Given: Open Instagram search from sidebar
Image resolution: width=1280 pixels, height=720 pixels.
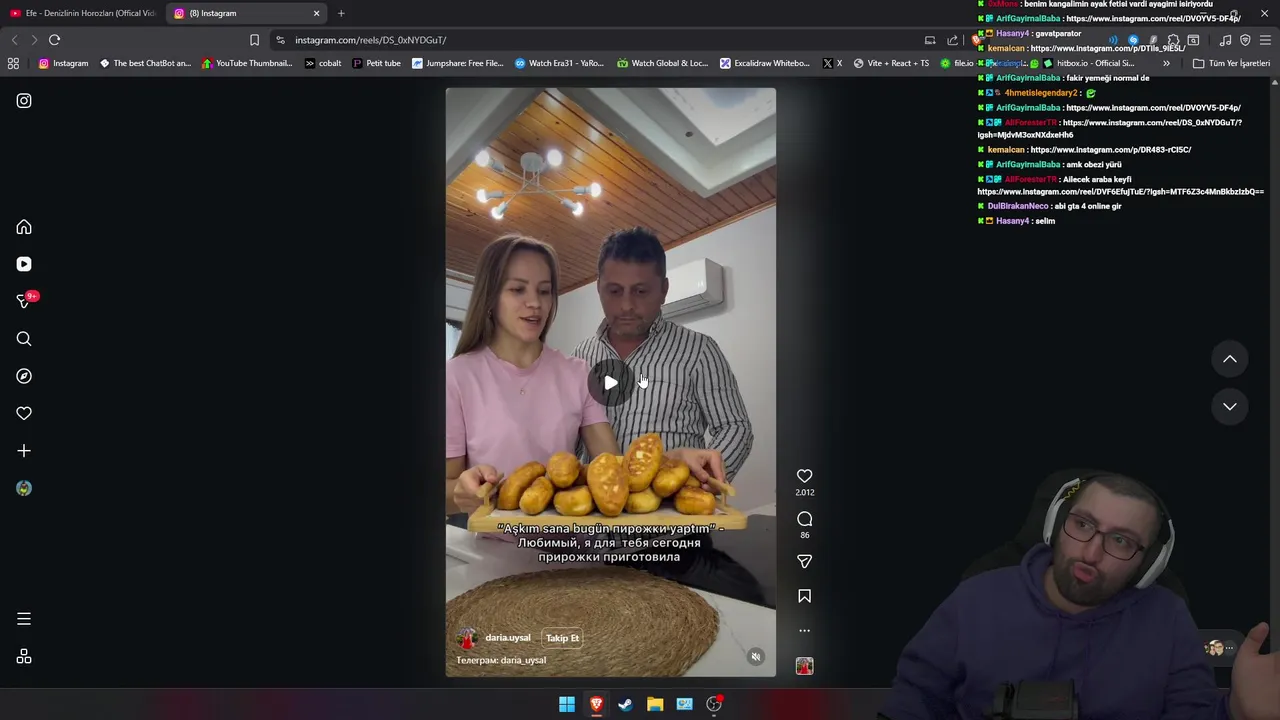Looking at the screenshot, I should coord(24,339).
